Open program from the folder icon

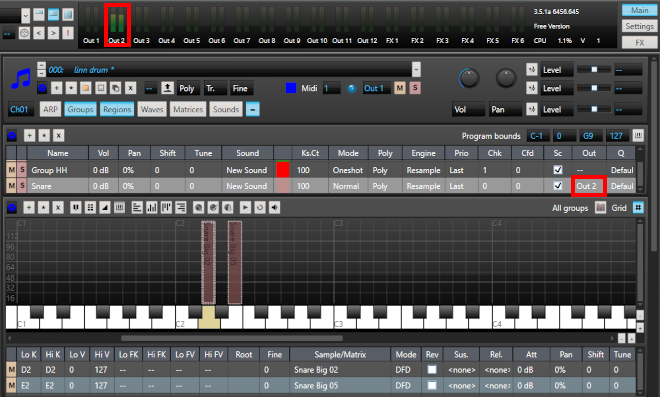tap(86, 88)
